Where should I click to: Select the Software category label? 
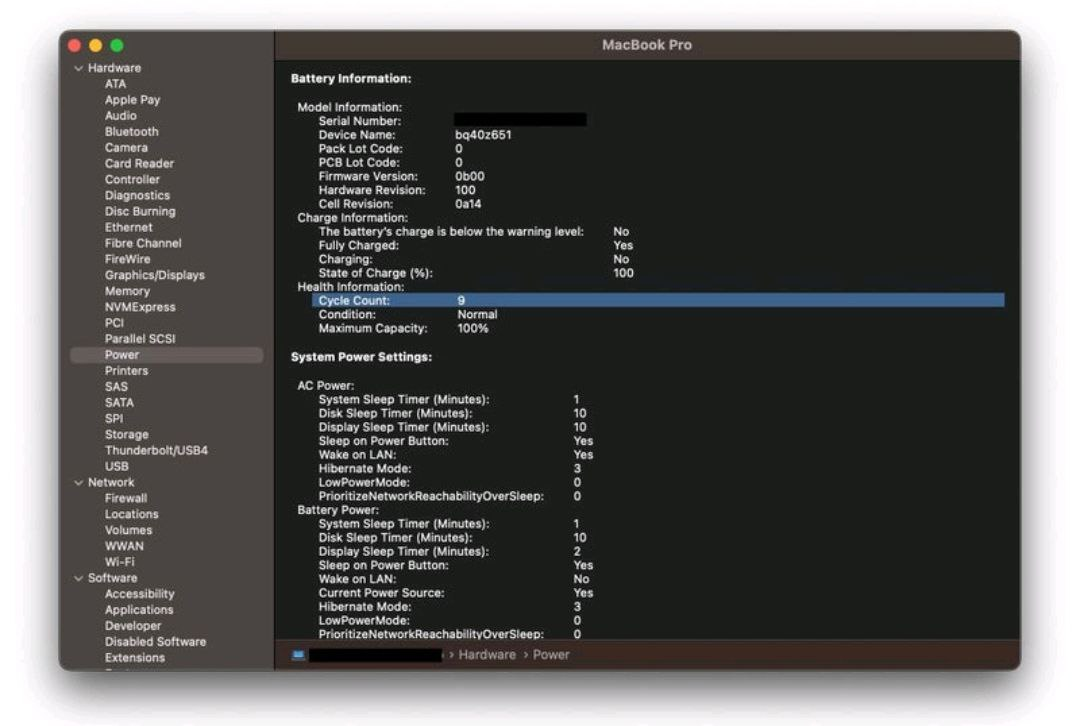click(x=112, y=579)
